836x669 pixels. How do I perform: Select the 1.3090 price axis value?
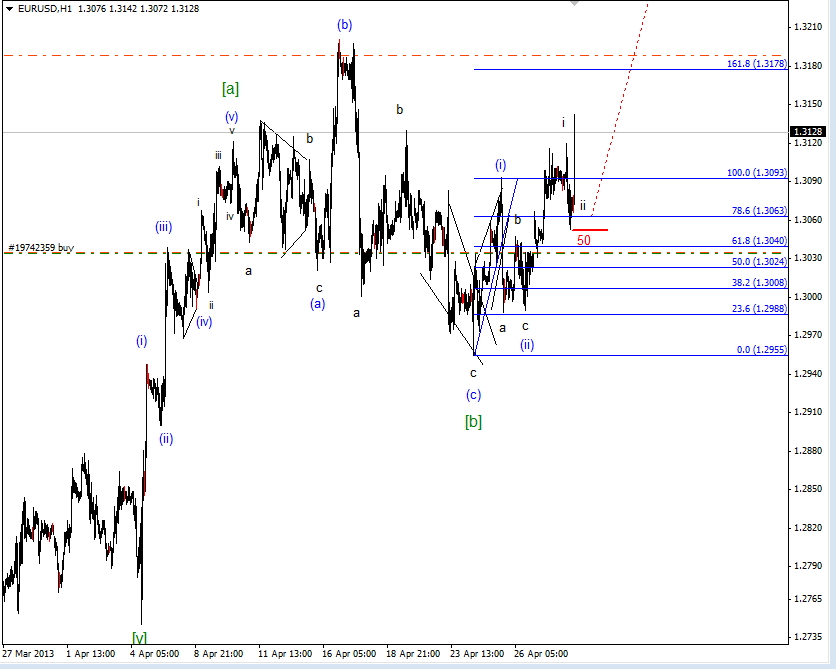click(808, 181)
